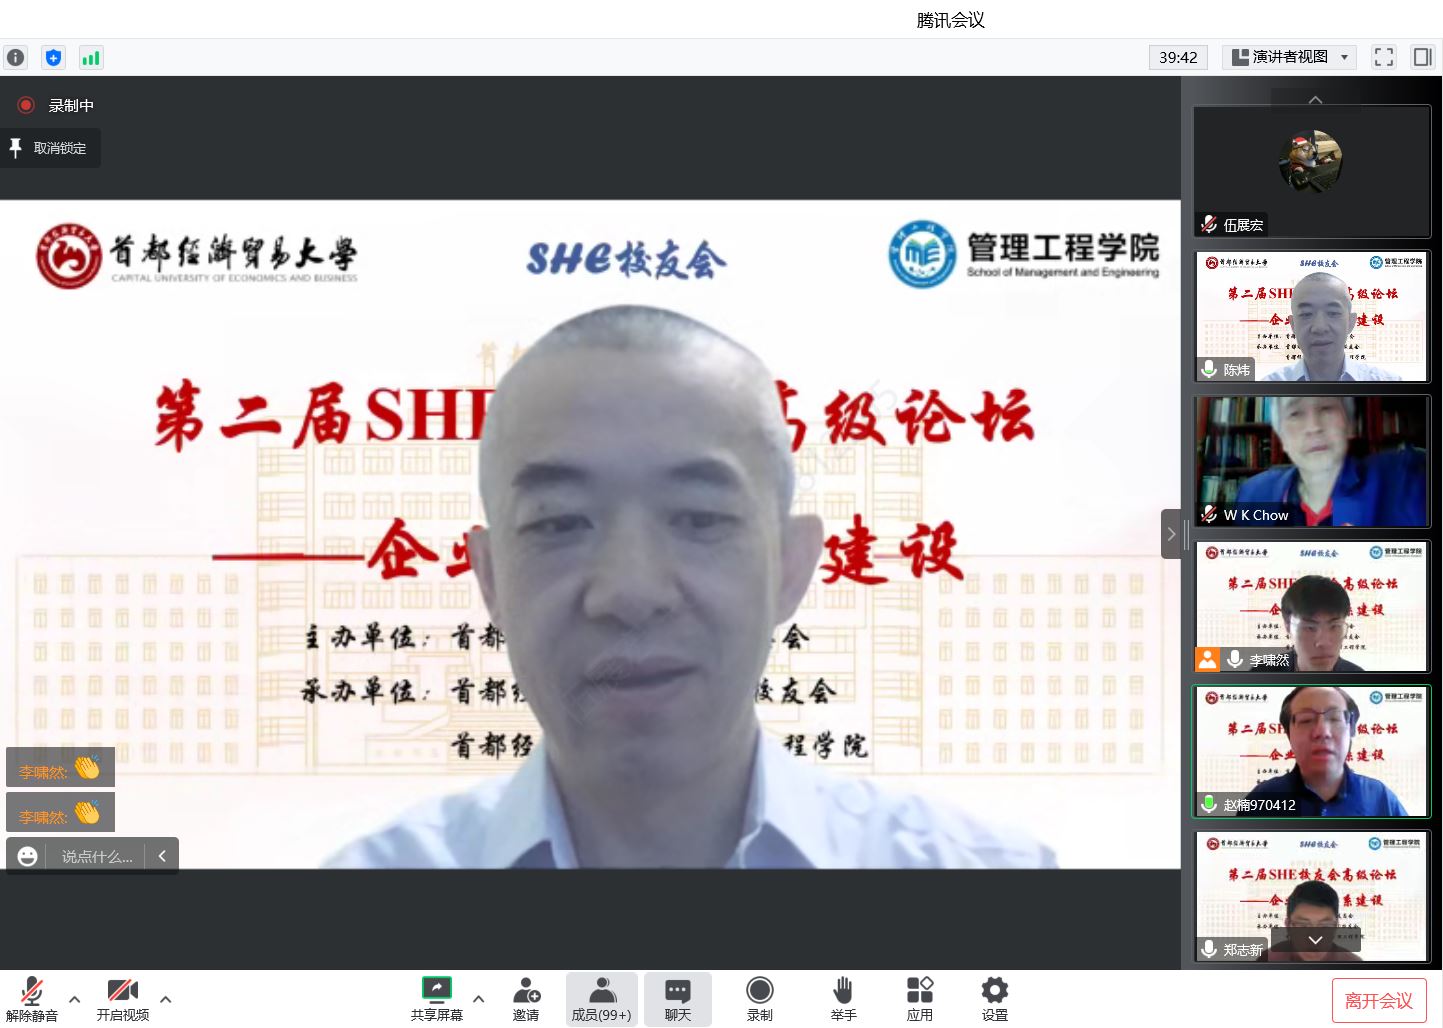The image size is (1443, 1028).
Task: Open the blue security shield icon
Action: 53,57
